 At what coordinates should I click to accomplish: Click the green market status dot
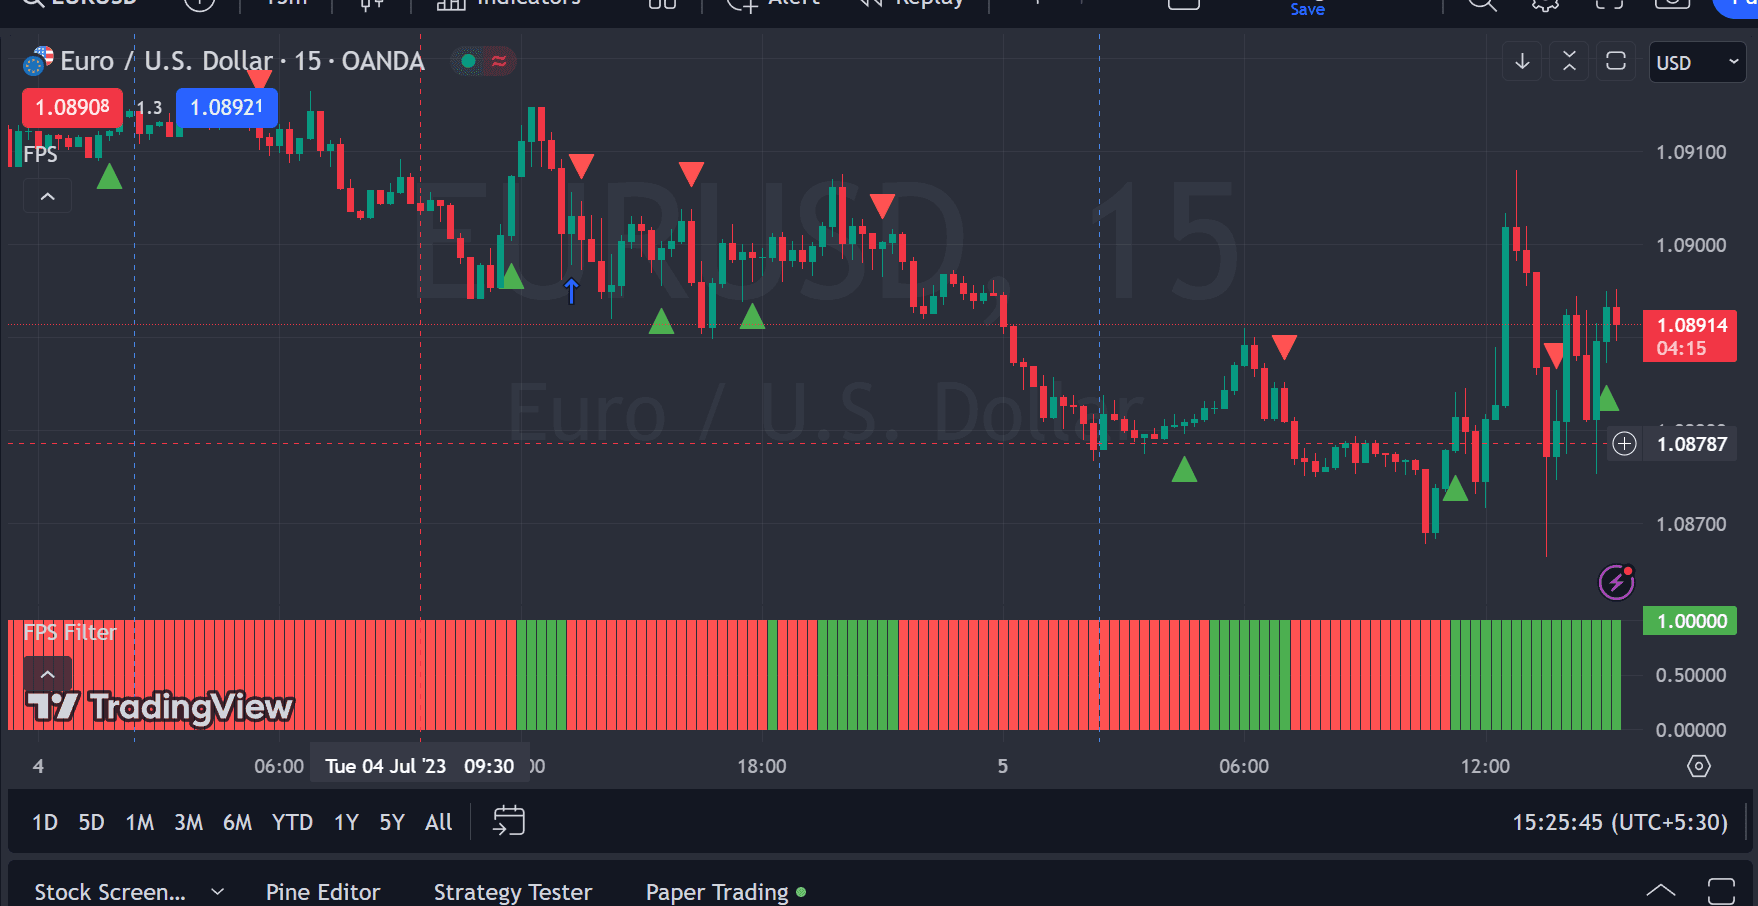click(468, 61)
